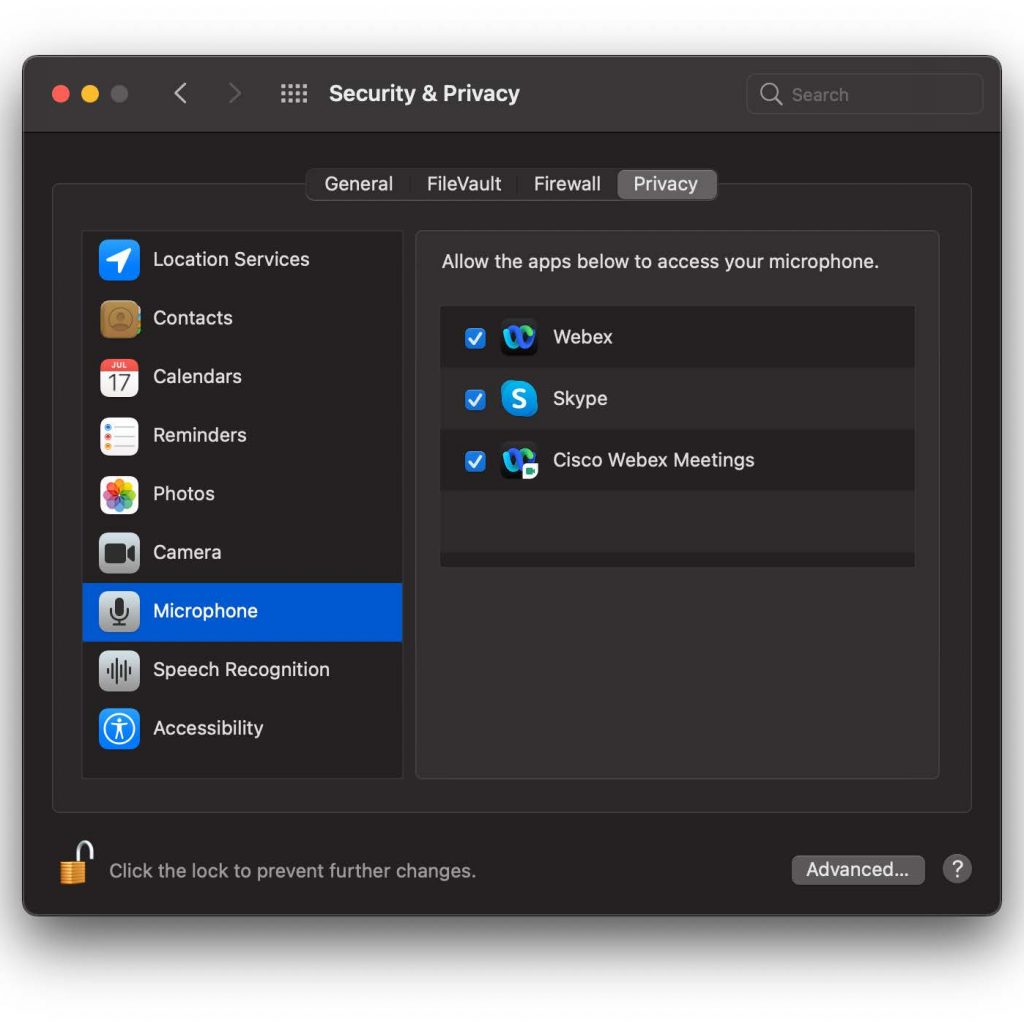This screenshot has height=1024, width=1024.
Task: Switch to the Firewall tab
Action: [567, 184]
